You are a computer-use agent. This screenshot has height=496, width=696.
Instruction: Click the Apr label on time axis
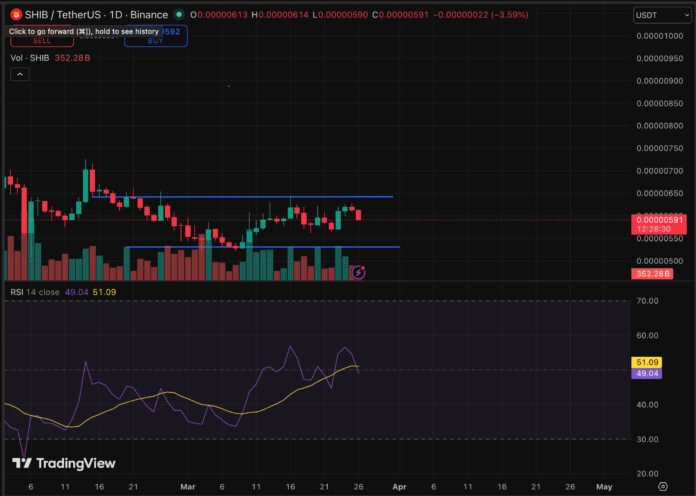[397, 486]
